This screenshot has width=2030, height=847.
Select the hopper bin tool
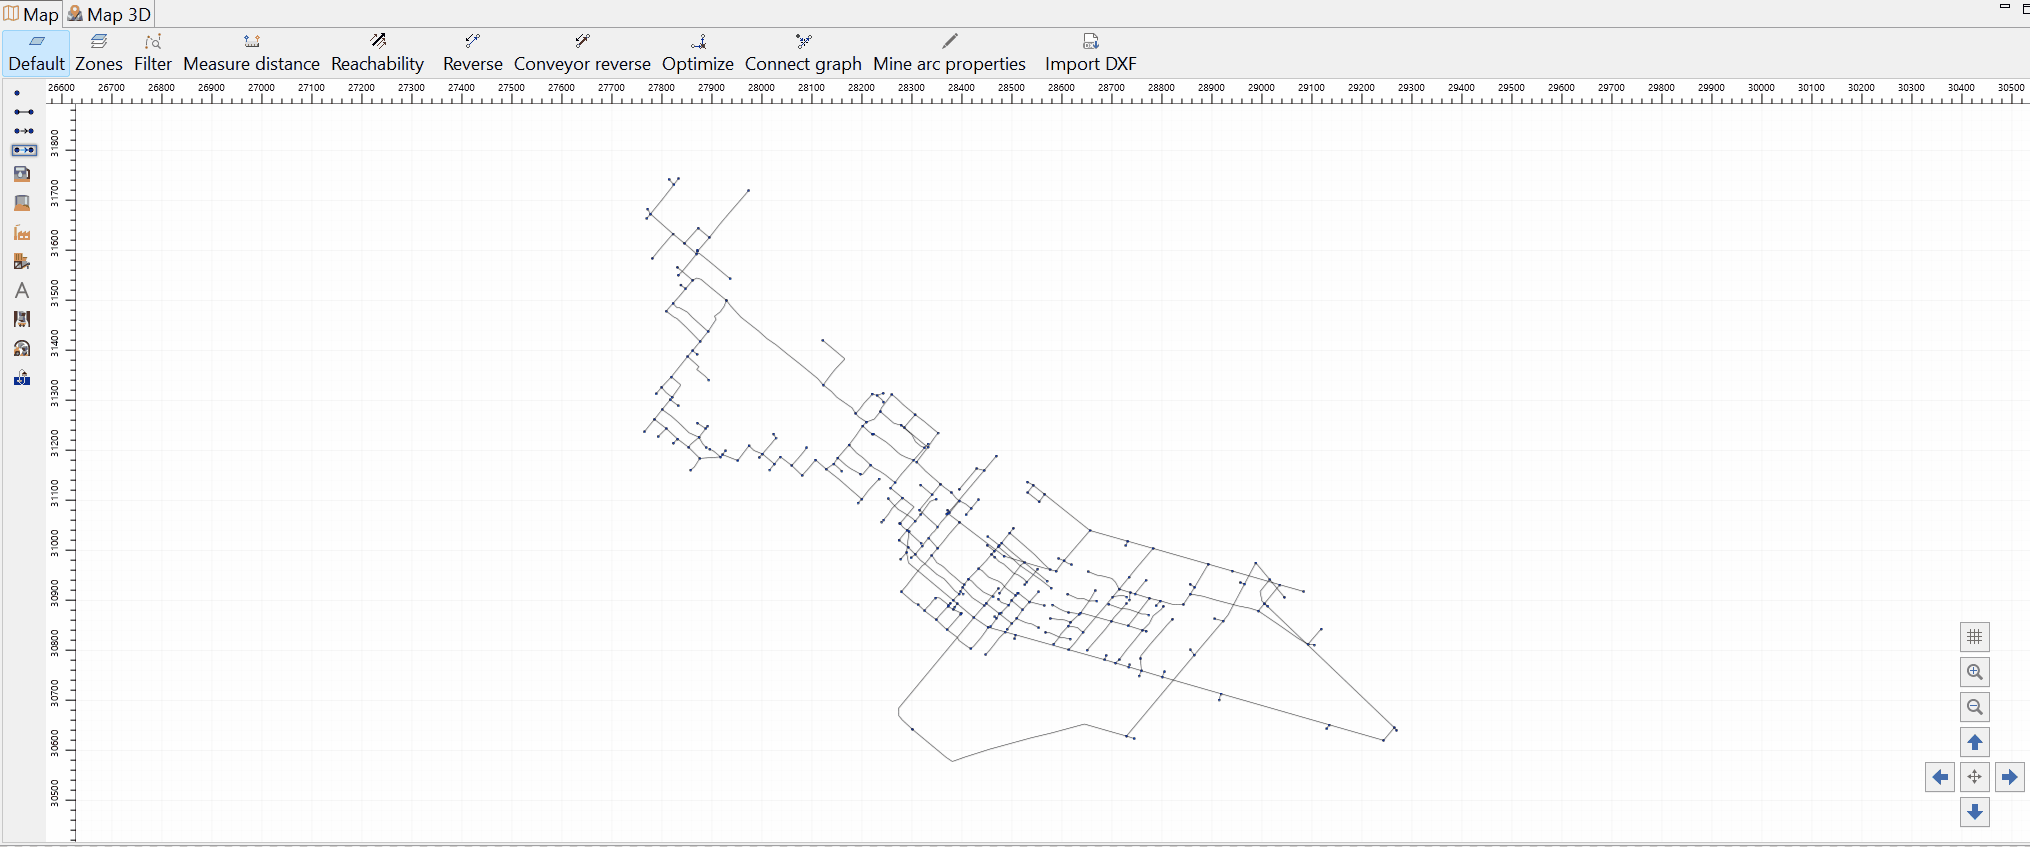22,174
